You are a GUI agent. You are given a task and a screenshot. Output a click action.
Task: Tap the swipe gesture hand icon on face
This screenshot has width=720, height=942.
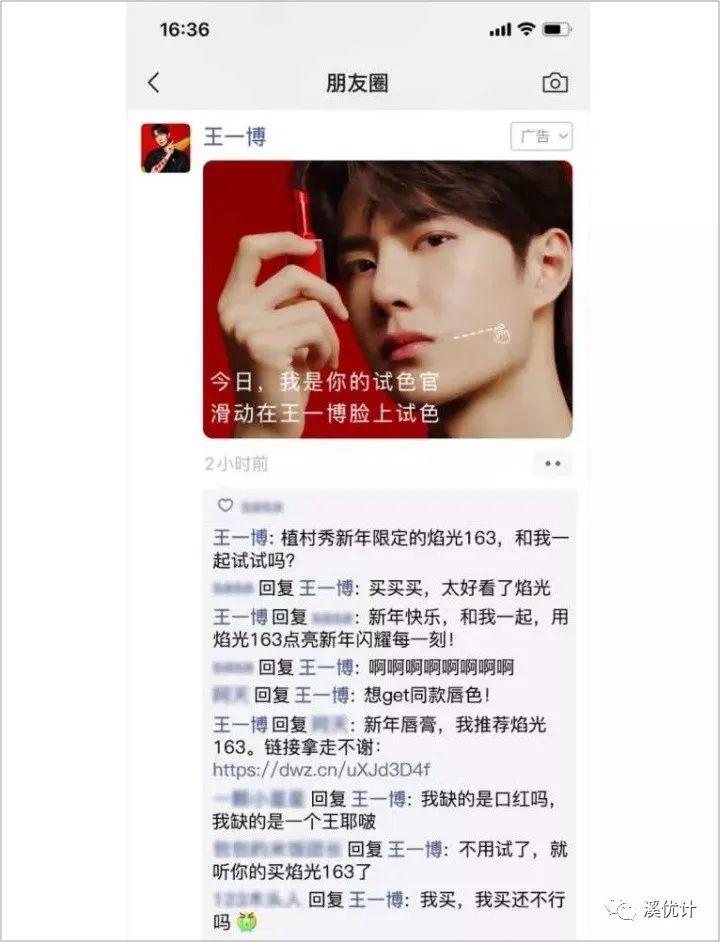click(501, 333)
